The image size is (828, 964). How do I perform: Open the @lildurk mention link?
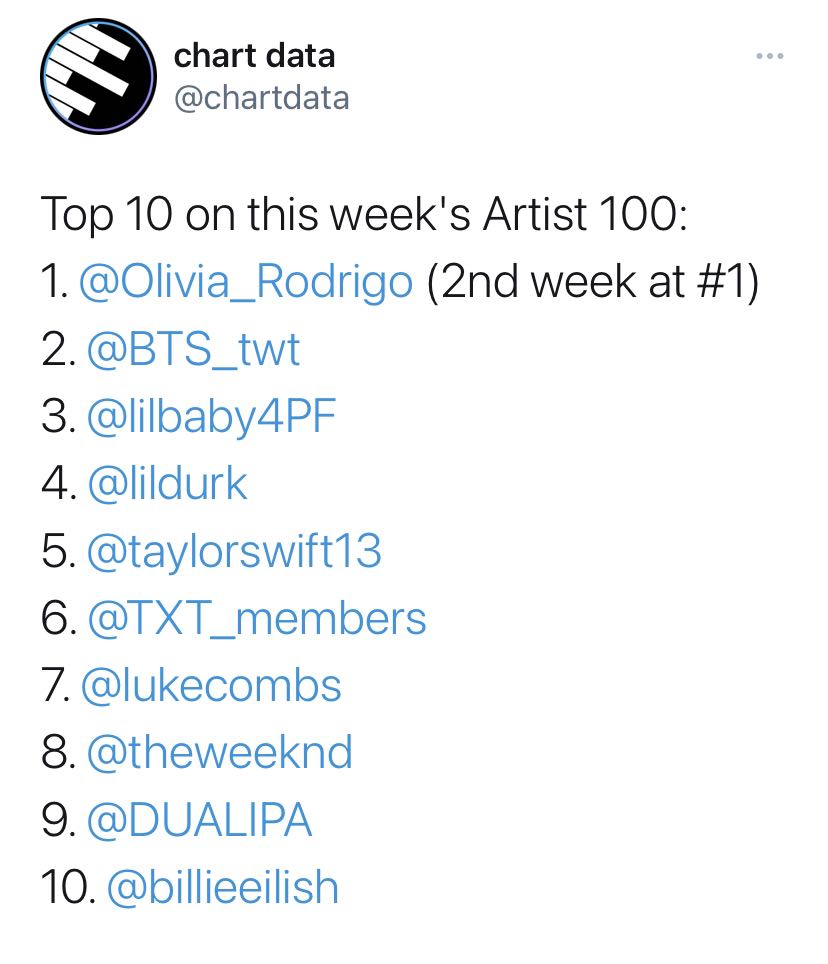pyautogui.click(x=167, y=484)
